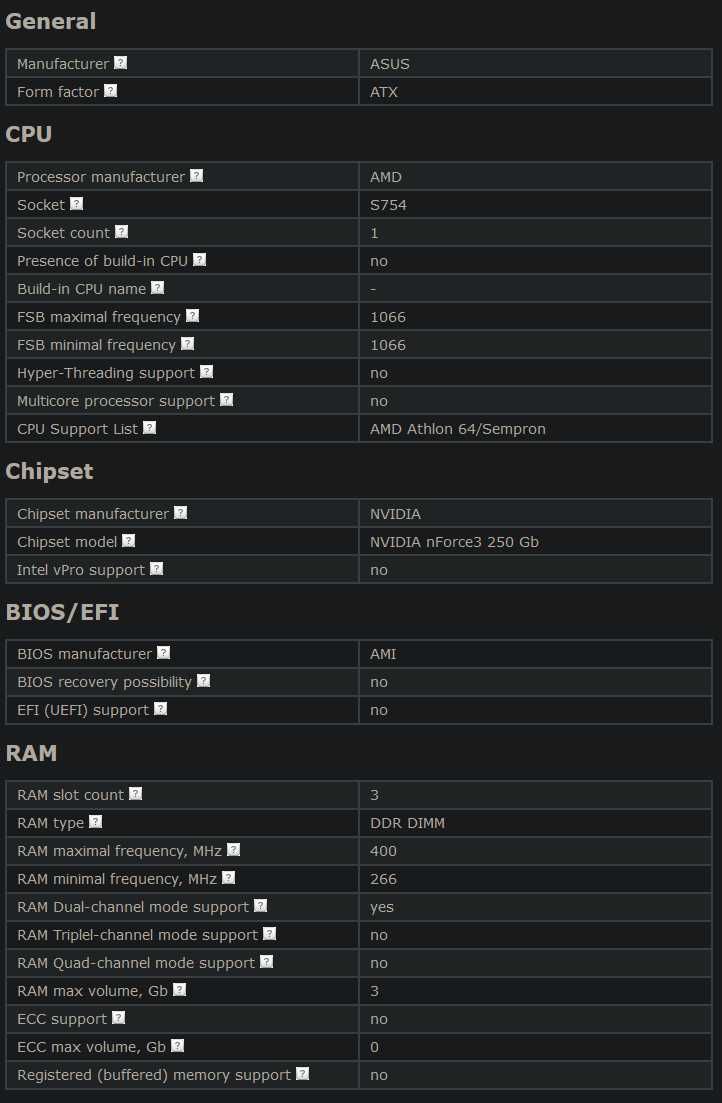Open help icon beside Form factor

110,91
